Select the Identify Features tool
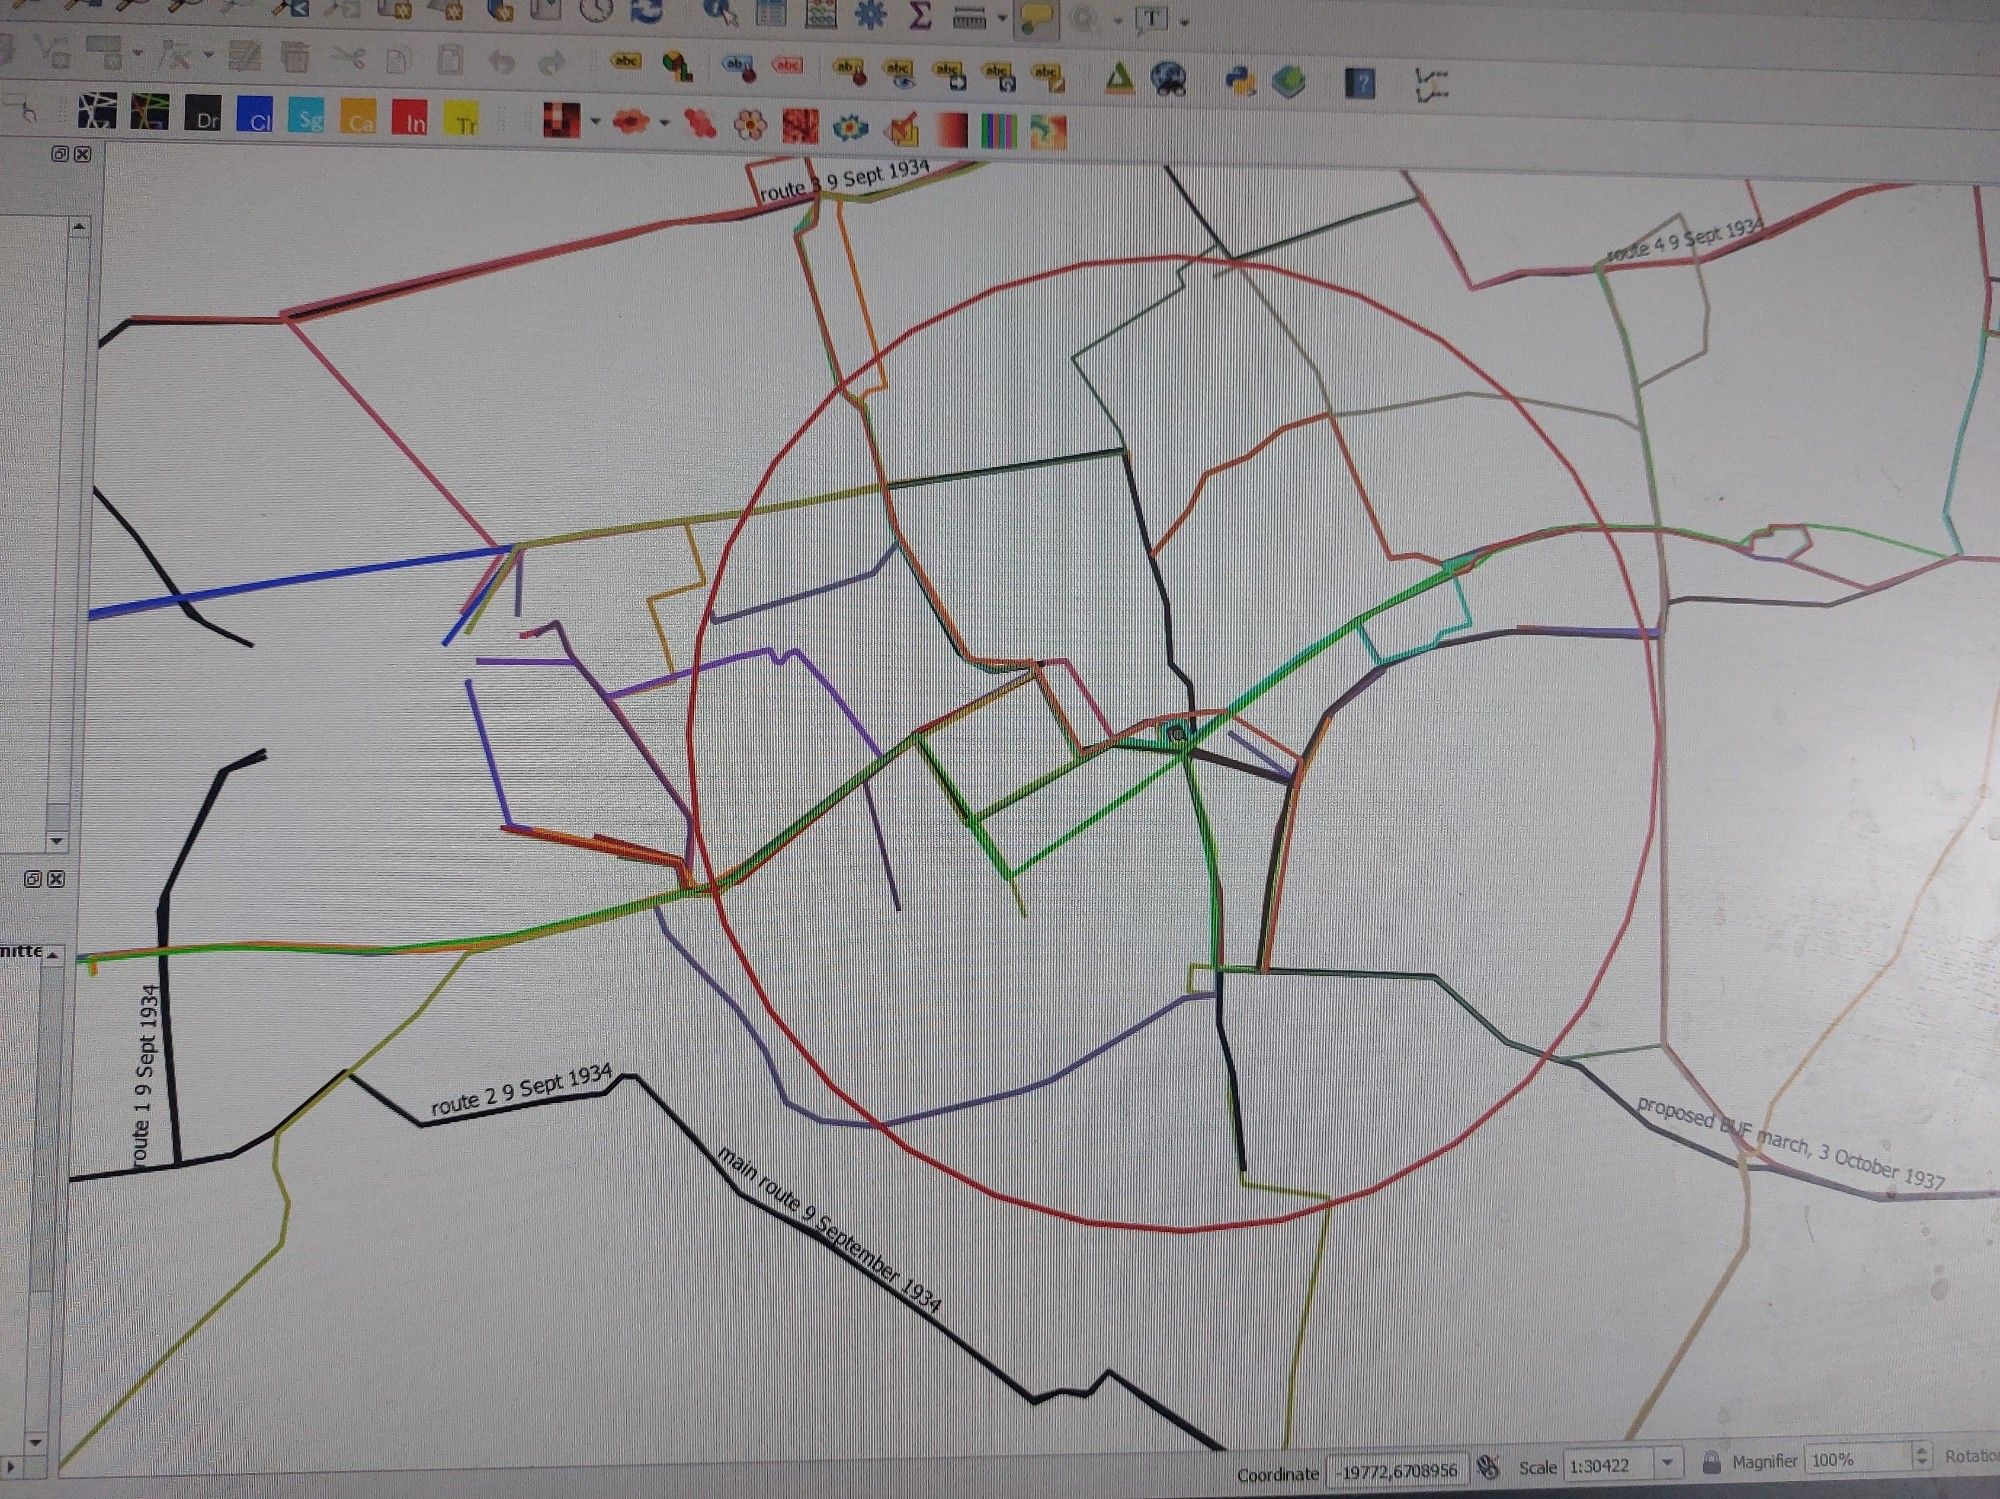Screen dimensions: 2000x1499 [720, 12]
